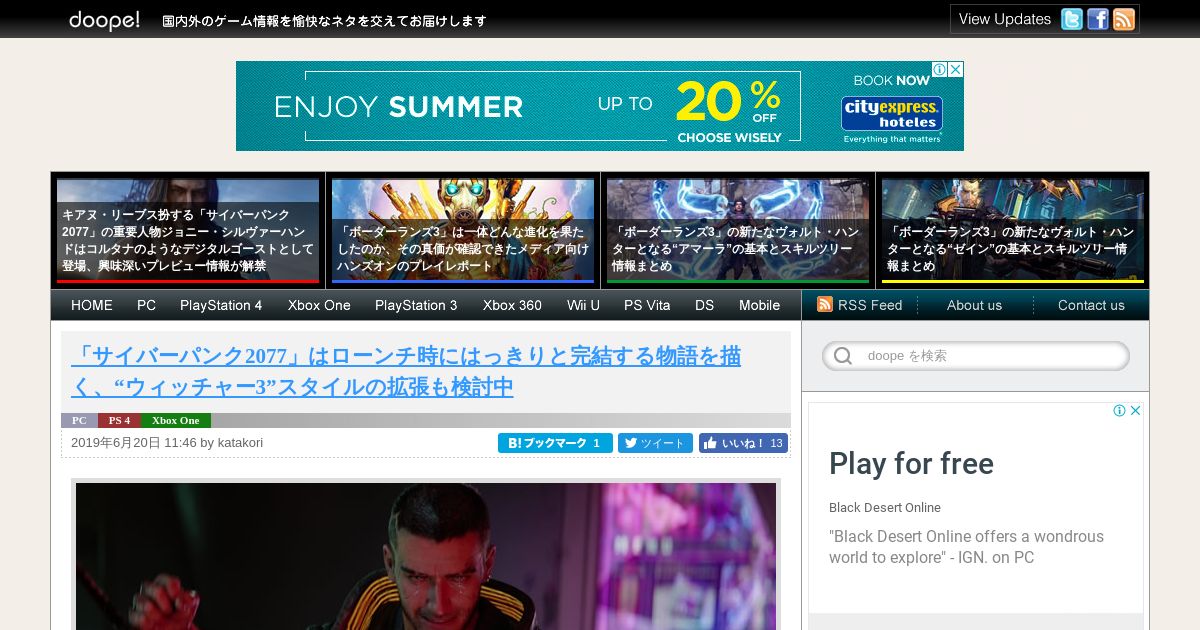Click the "Black Desert Online offers a wondrous" quote

[x=966, y=547]
